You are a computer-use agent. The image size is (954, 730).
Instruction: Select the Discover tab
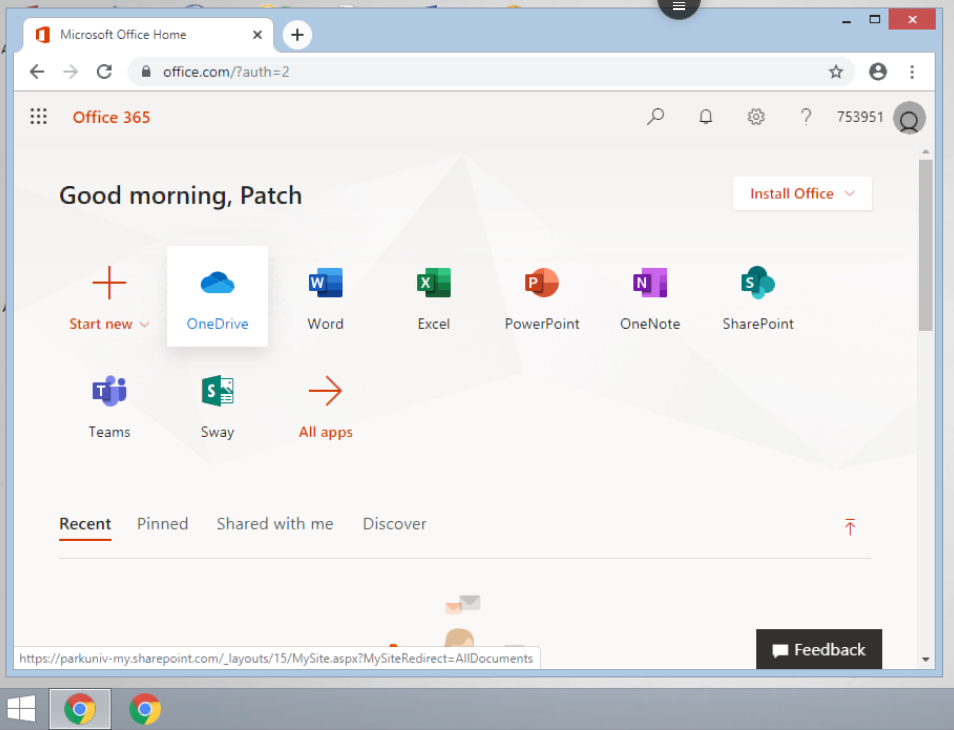pyautogui.click(x=395, y=524)
